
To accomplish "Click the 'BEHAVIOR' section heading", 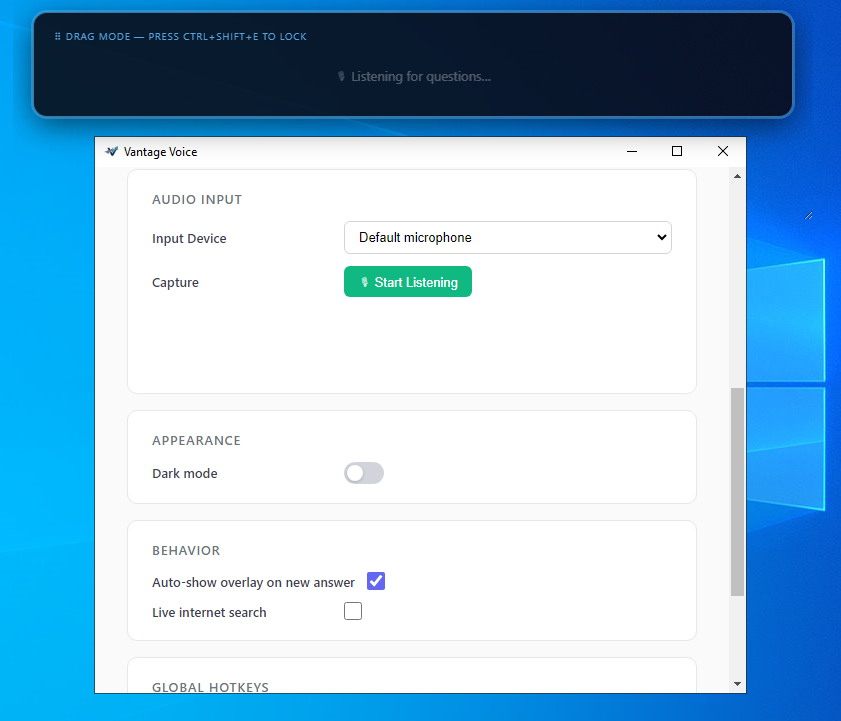I will pos(186,550).
